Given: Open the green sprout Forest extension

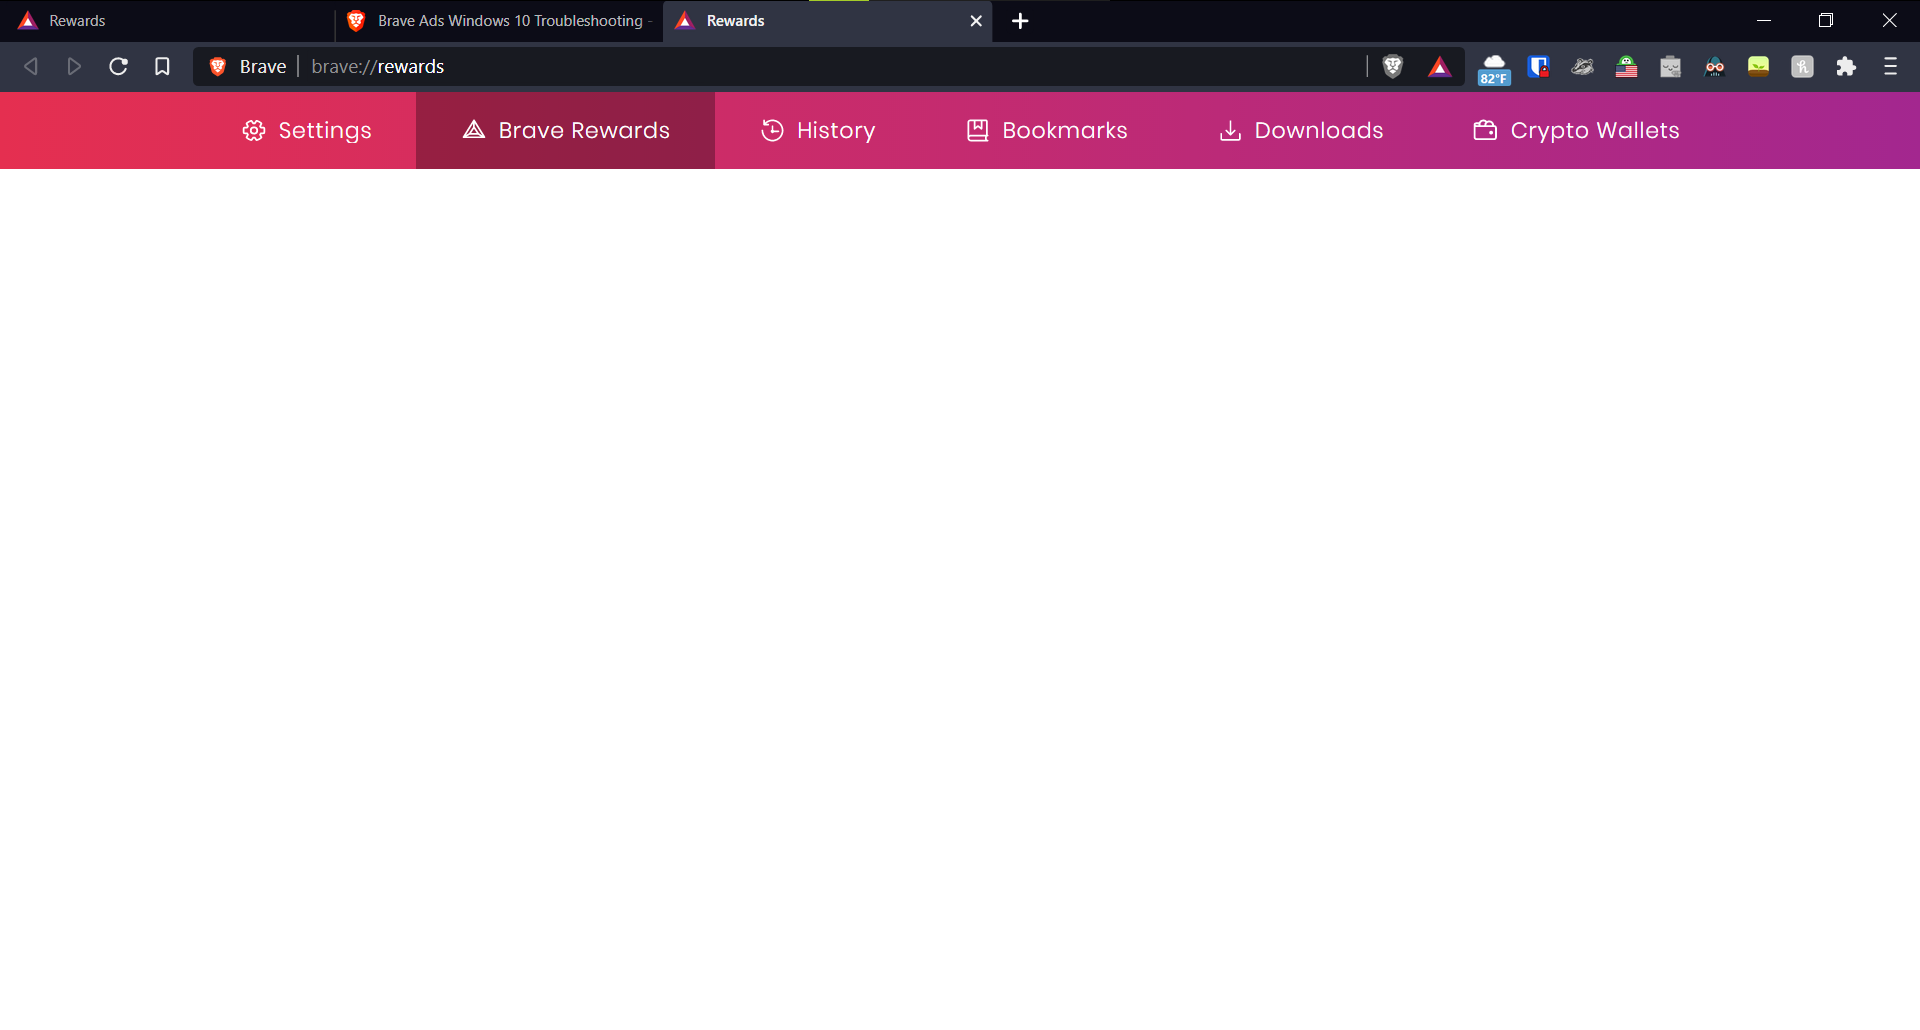Looking at the screenshot, I should (1758, 67).
